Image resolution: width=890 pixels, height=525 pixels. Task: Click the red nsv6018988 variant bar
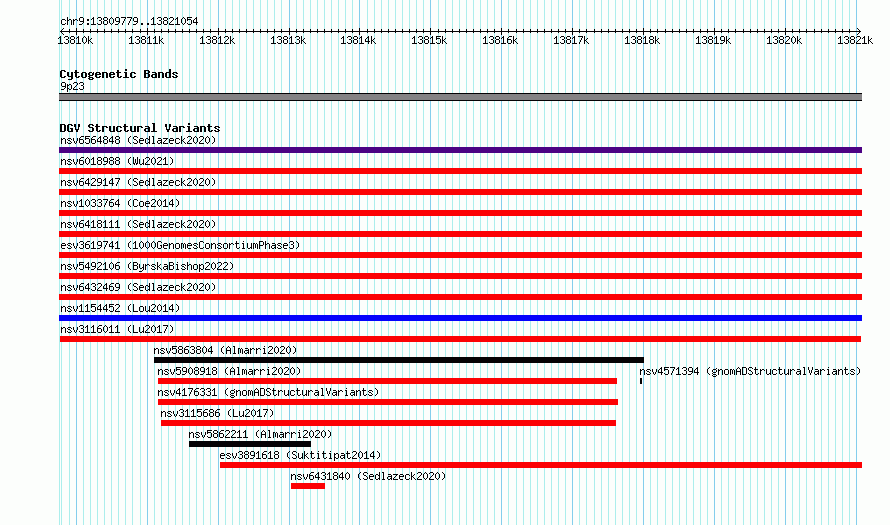[460, 171]
